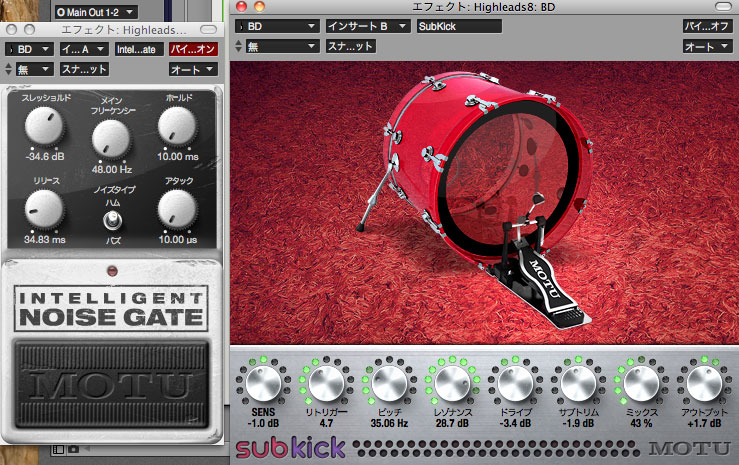This screenshot has width=739, height=465.
Task: Step presets with arrows in Noise Gate window
Action: (x=8, y=69)
